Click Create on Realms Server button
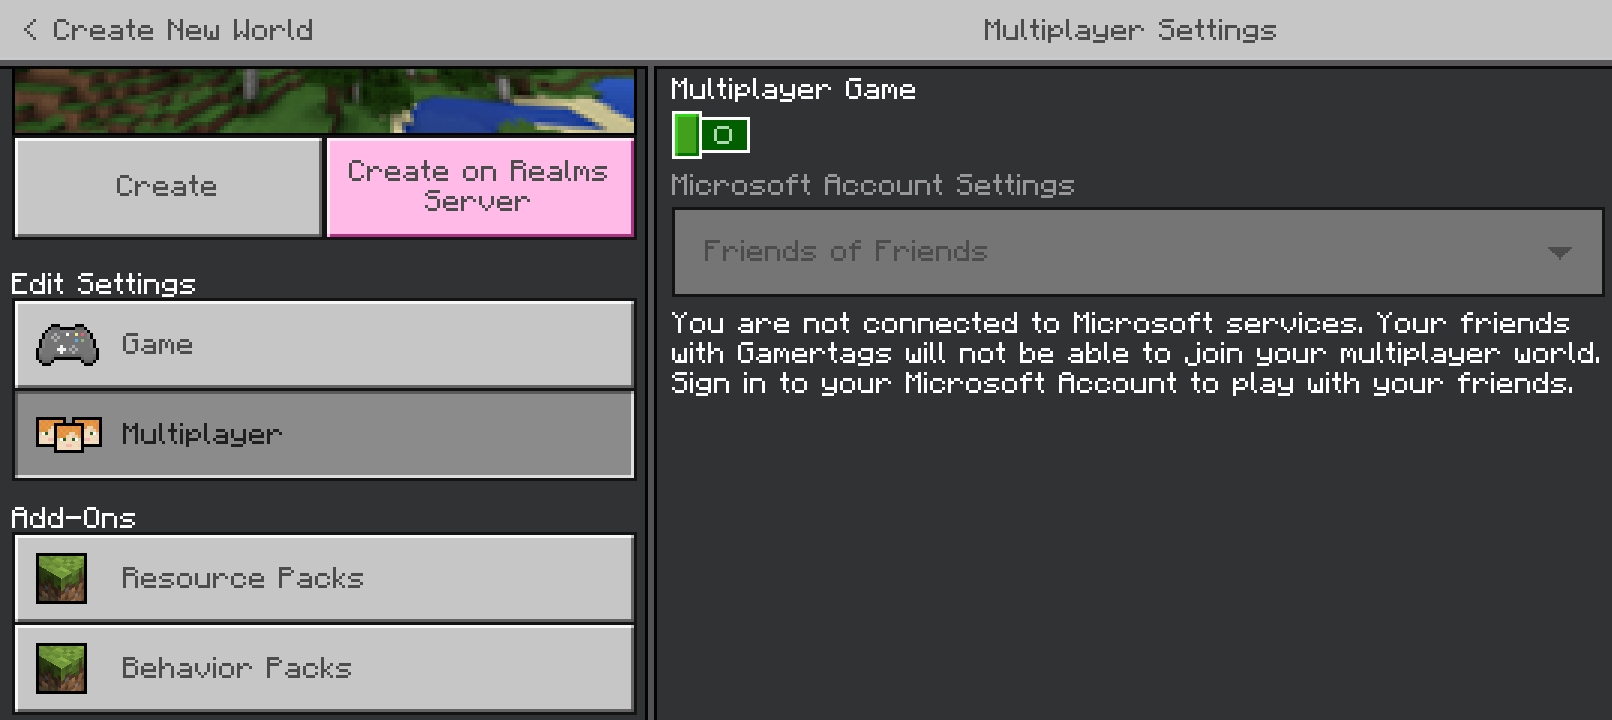The height and width of the screenshot is (720, 1612). pyautogui.click(x=480, y=187)
